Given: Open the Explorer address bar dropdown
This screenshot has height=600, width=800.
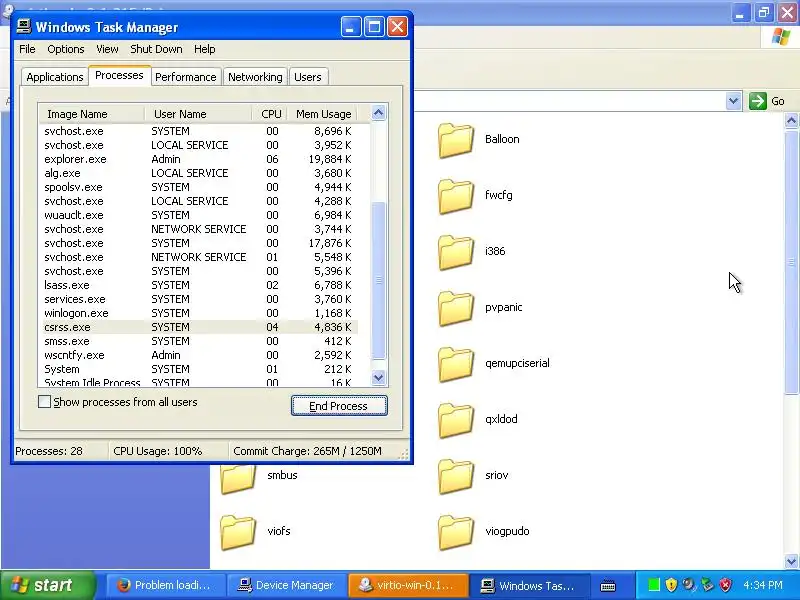Looking at the screenshot, I should (x=733, y=101).
